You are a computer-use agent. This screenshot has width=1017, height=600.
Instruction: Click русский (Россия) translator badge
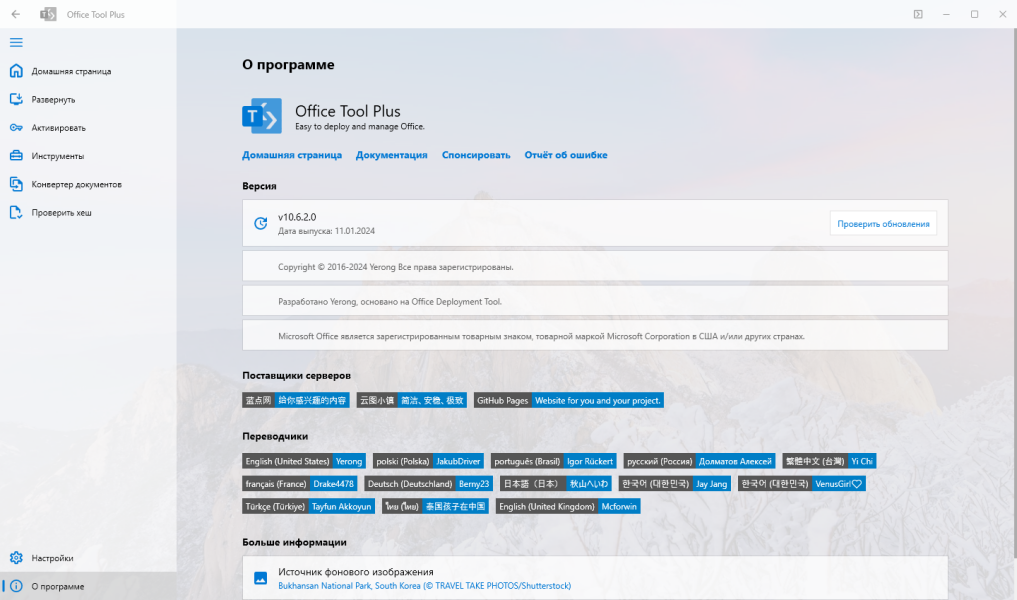[699, 461]
